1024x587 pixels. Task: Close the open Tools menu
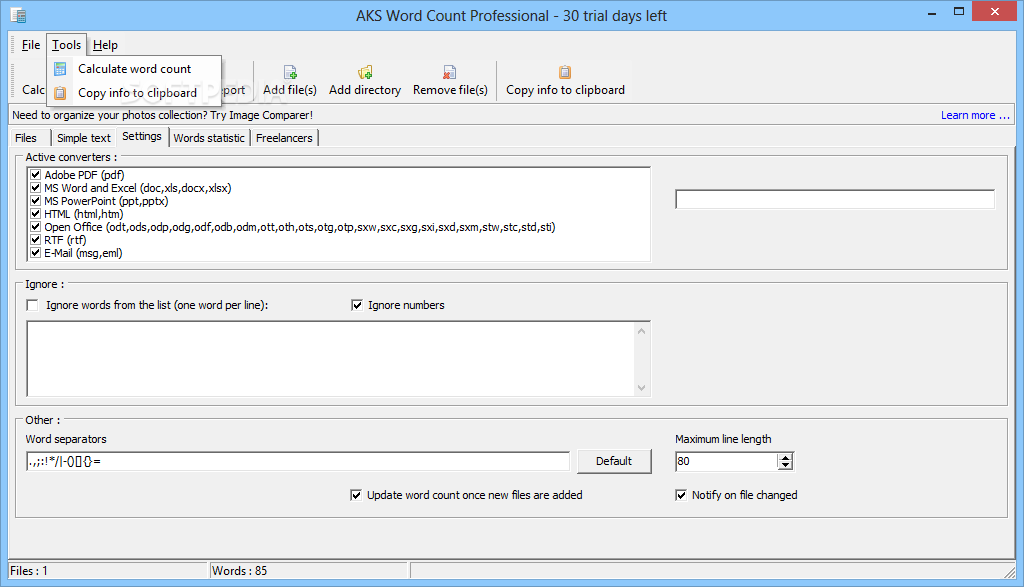coord(67,45)
